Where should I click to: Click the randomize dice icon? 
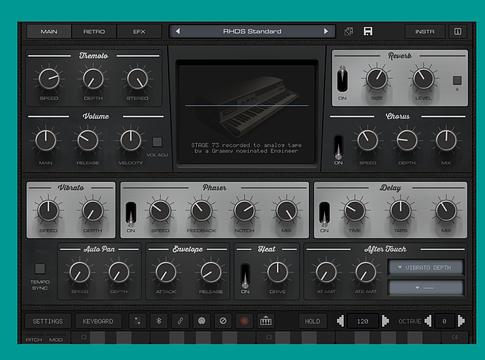348,32
